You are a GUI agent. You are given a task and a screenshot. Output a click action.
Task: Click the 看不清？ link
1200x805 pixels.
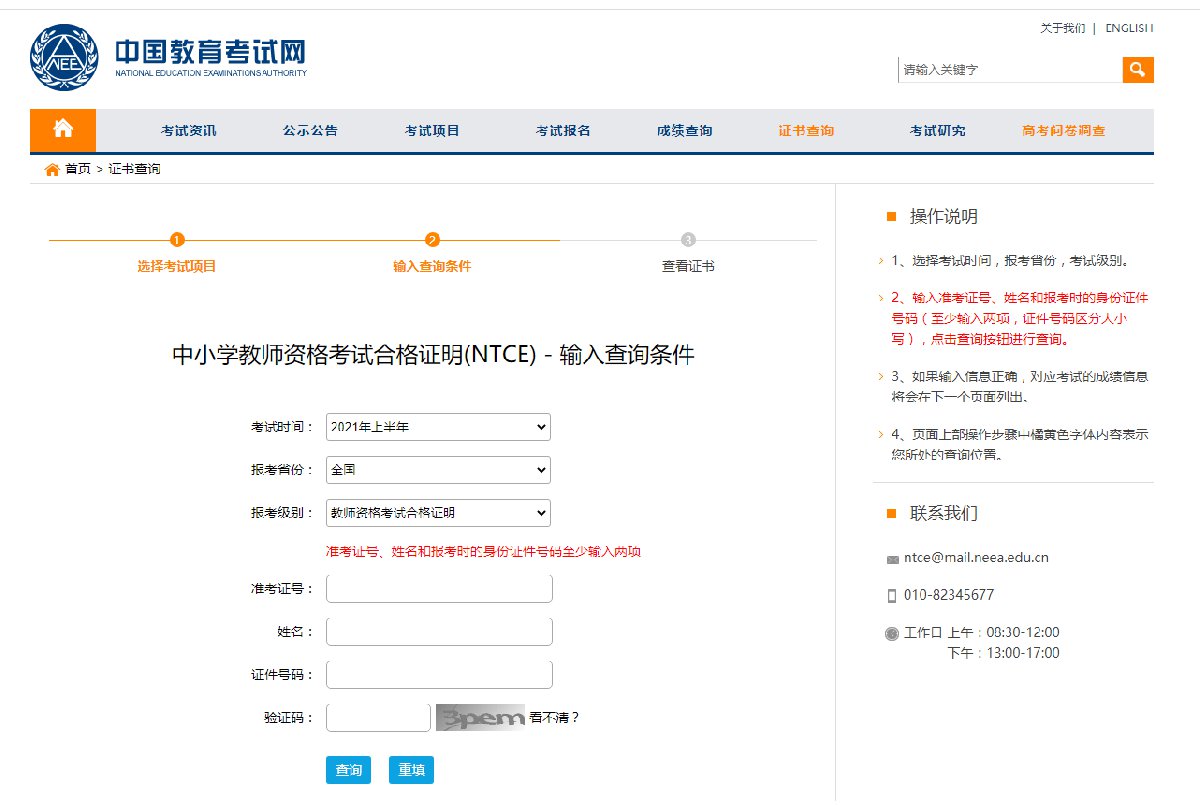click(x=554, y=717)
